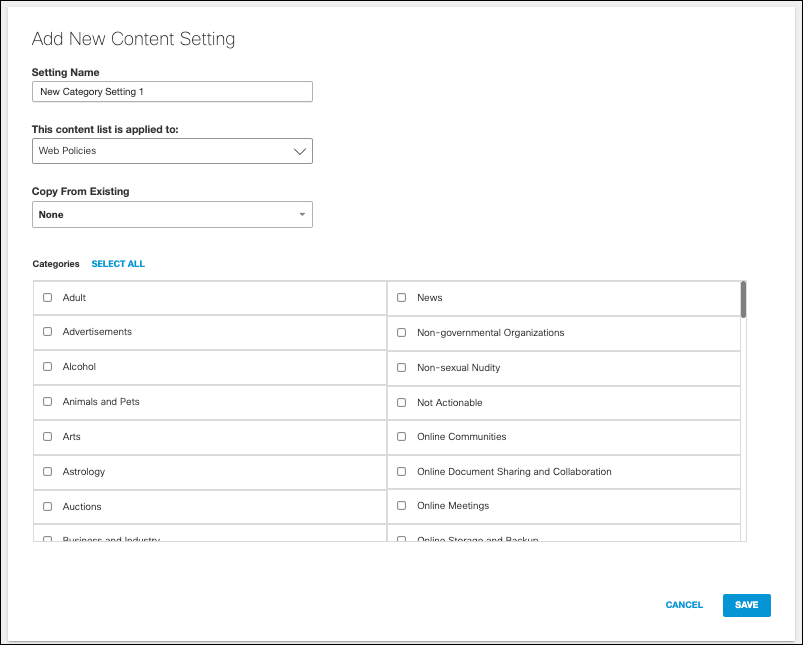Enable the Online Communities checkbox
The width and height of the screenshot is (803, 645).
[402, 437]
